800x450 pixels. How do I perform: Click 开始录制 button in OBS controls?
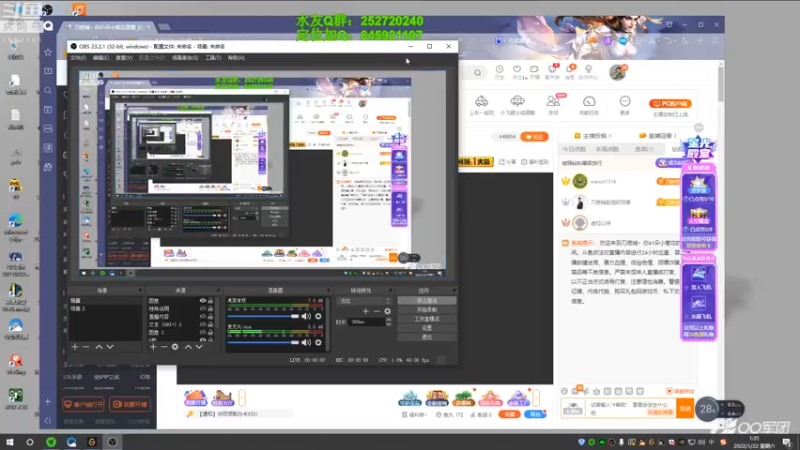tap(427, 310)
